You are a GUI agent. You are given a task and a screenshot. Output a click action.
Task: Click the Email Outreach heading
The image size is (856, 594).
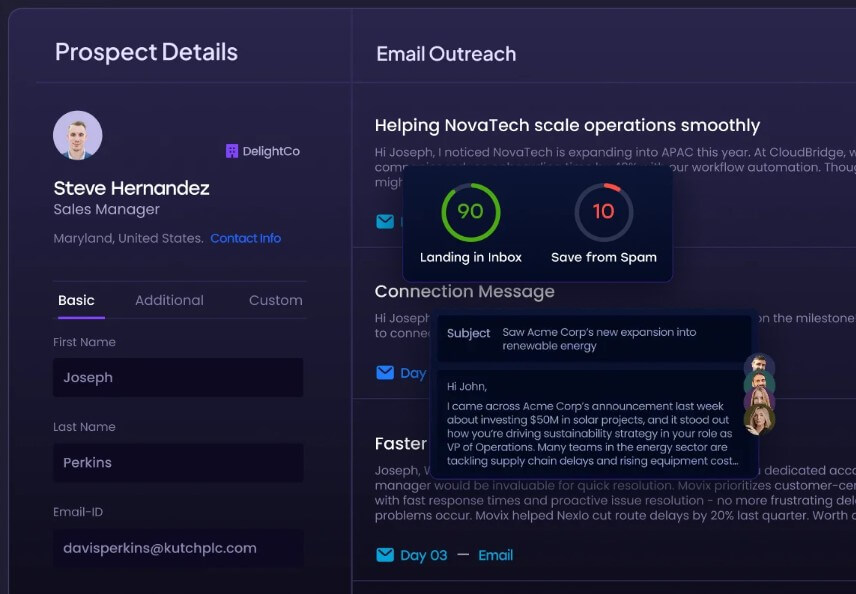coord(446,54)
